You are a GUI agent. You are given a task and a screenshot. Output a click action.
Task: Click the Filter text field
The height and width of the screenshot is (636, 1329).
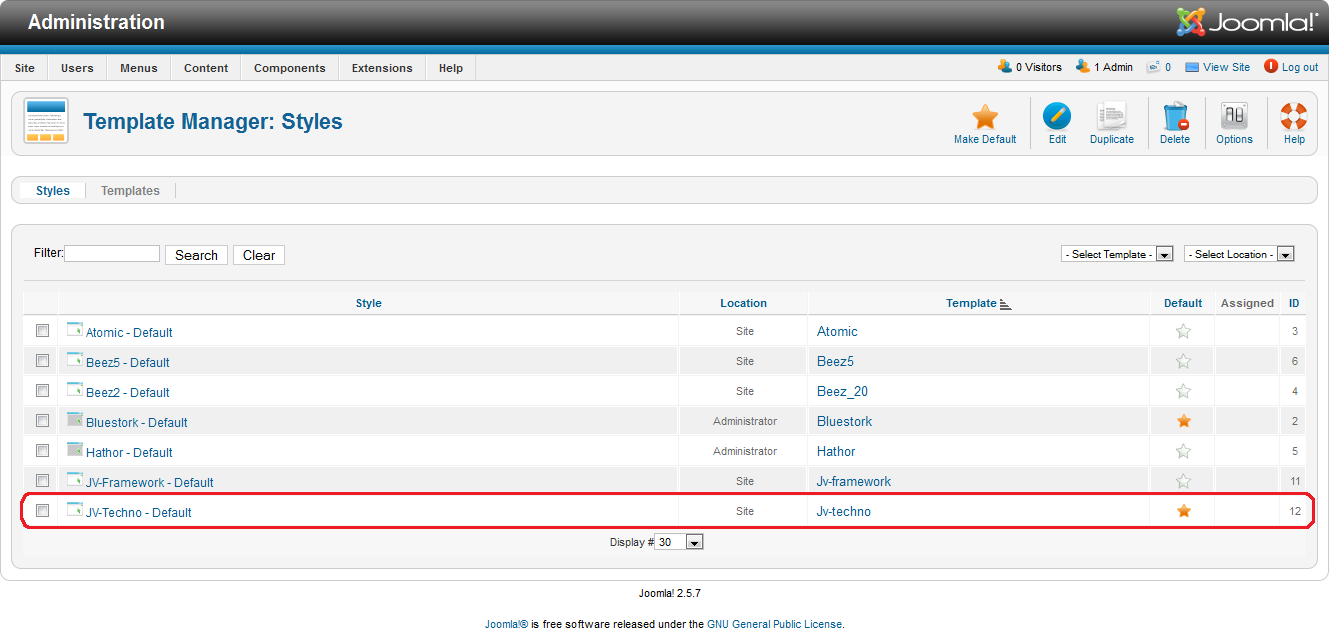click(x=112, y=254)
